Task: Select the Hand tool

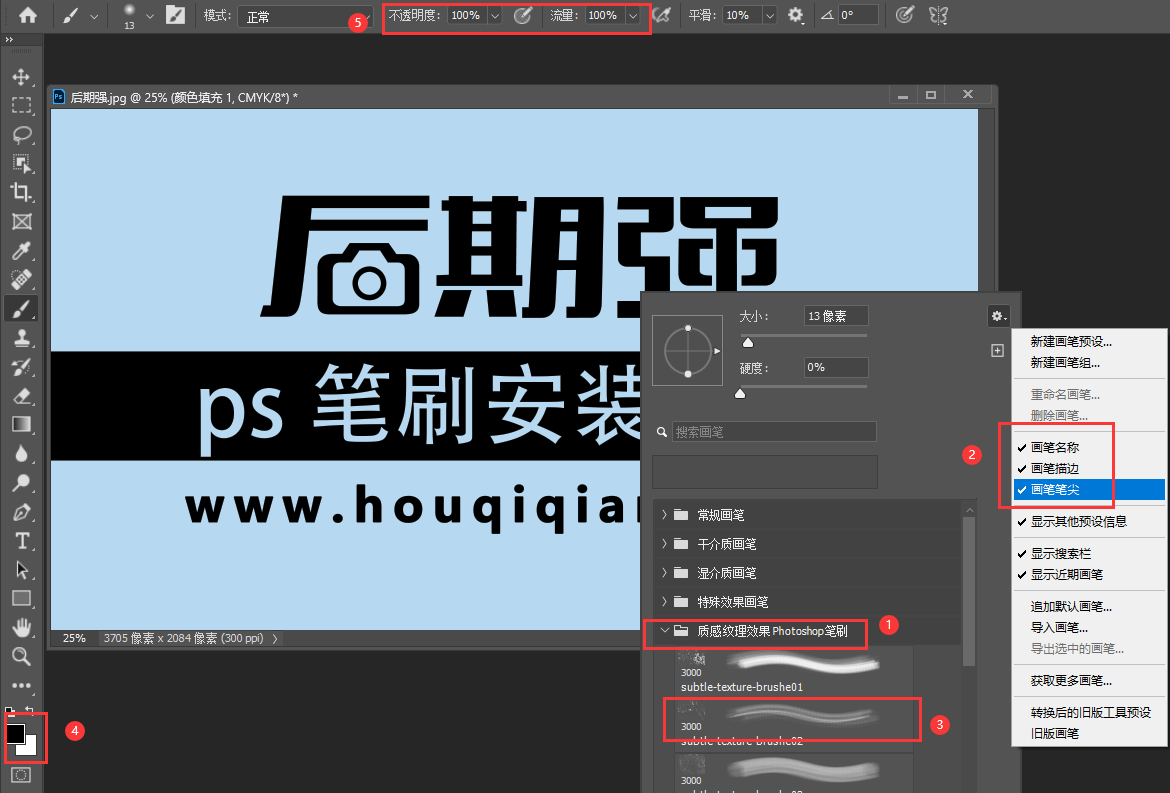Action: tap(22, 627)
